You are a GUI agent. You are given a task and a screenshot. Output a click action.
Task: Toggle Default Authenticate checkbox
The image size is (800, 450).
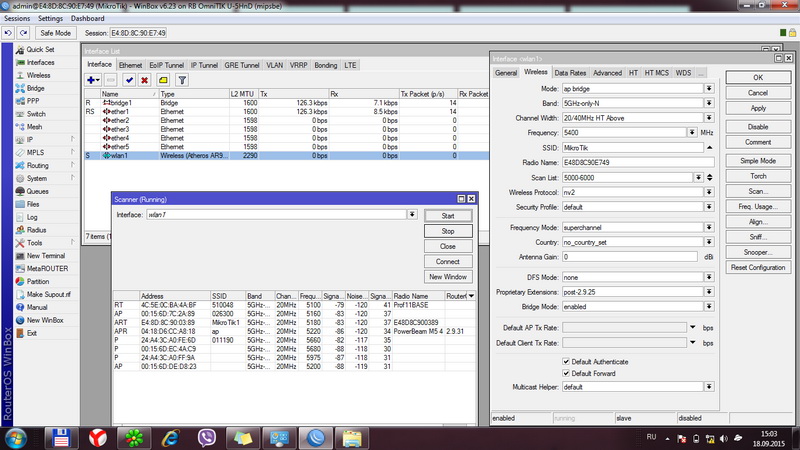(566, 361)
